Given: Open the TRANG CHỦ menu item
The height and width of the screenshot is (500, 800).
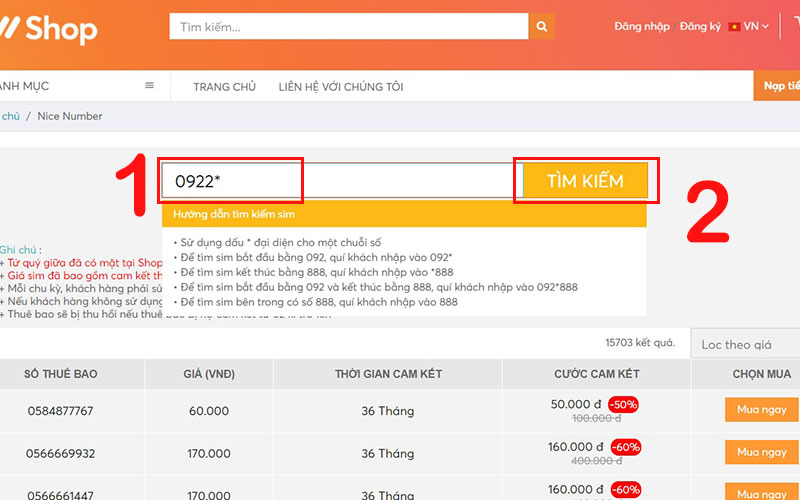Looking at the screenshot, I should pyautogui.click(x=224, y=87).
